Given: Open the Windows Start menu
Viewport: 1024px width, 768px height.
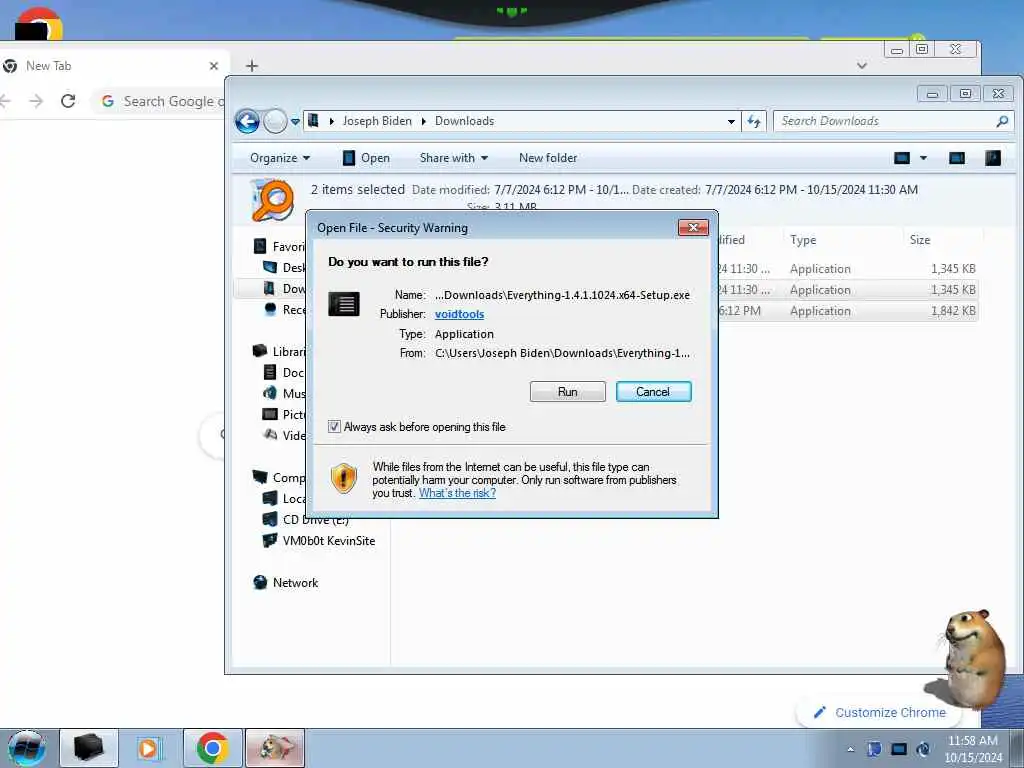Looking at the screenshot, I should click(x=27, y=748).
